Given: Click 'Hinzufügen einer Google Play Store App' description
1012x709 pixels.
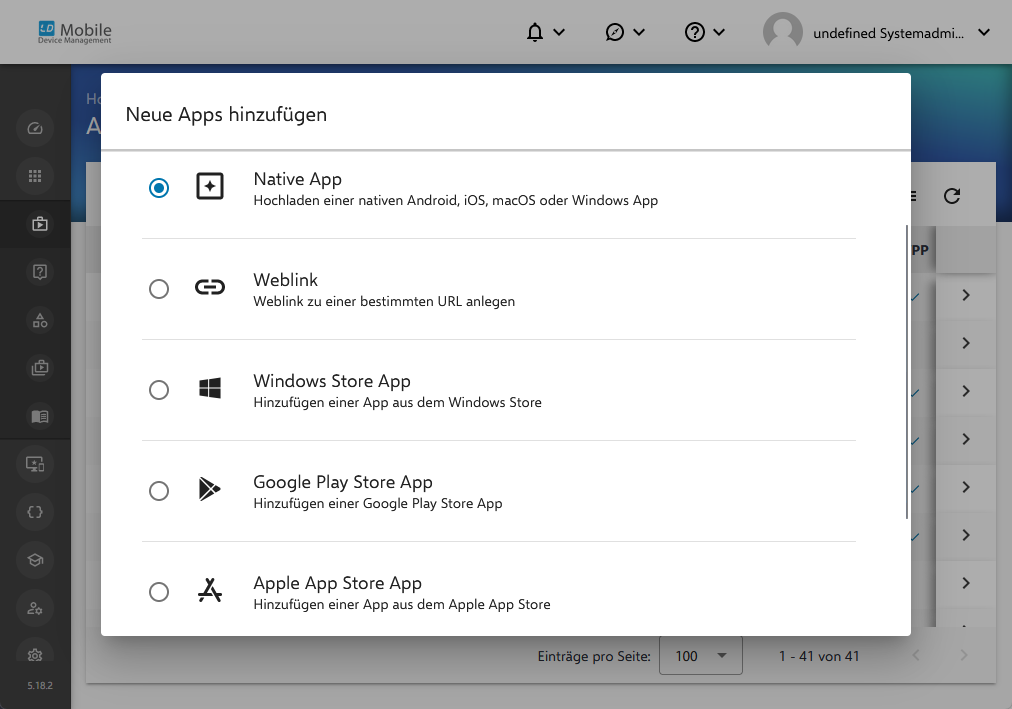Looking at the screenshot, I should (378, 503).
